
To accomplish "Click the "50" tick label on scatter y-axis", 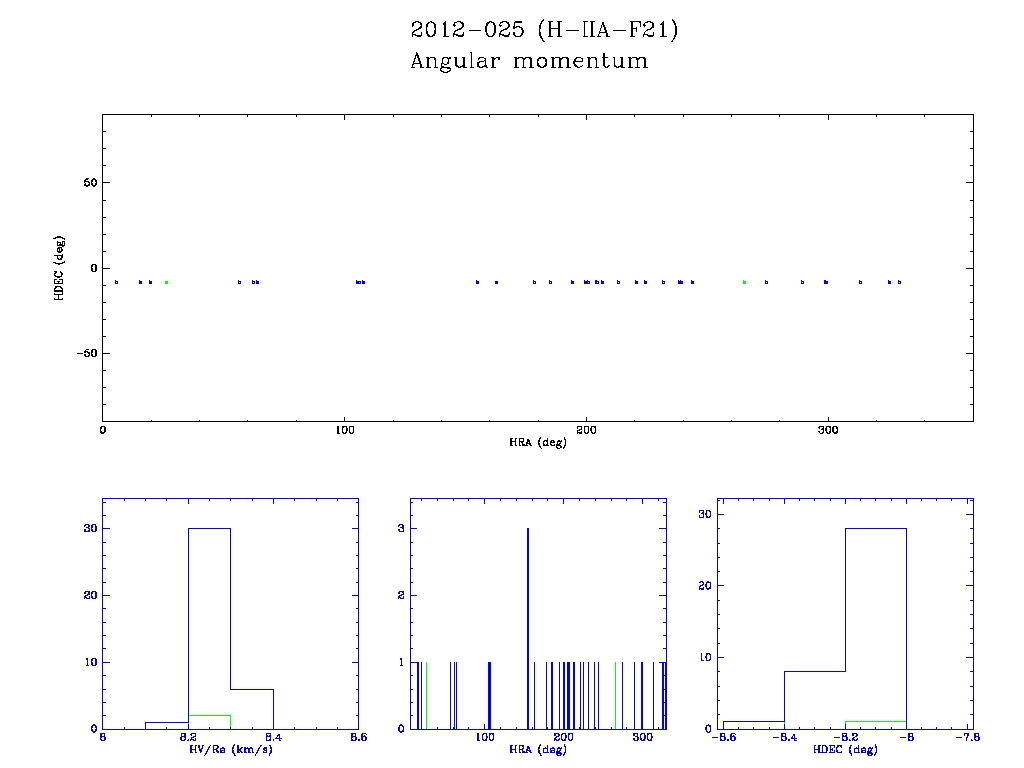I will 89,183.
